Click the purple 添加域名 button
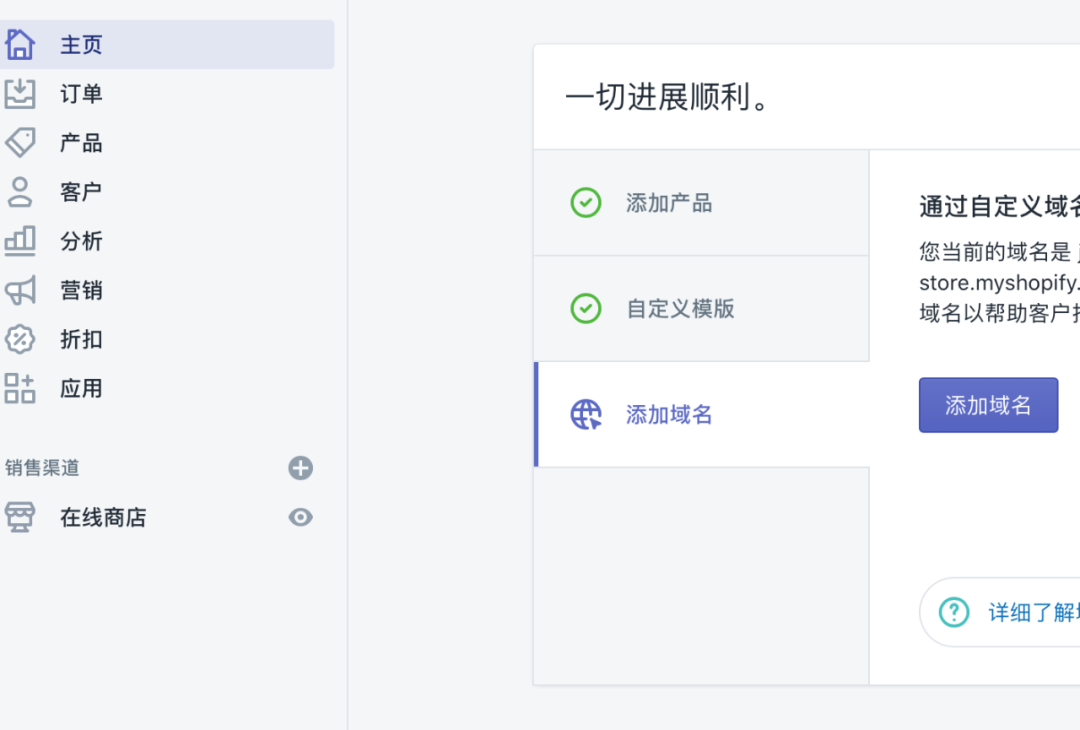Image resolution: width=1080 pixels, height=730 pixels. click(988, 405)
